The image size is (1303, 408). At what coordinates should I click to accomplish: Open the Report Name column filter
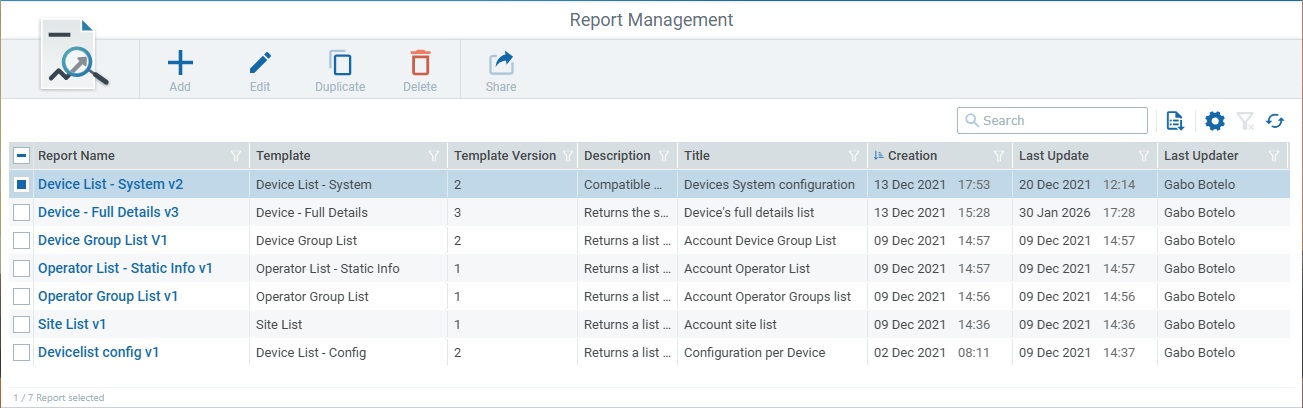(236, 156)
